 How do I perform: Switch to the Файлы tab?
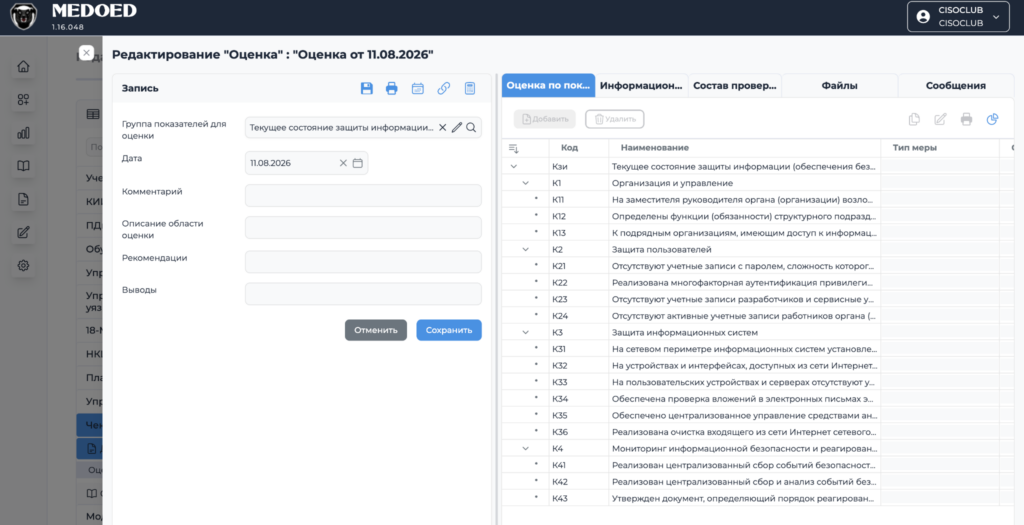(840, 86)
